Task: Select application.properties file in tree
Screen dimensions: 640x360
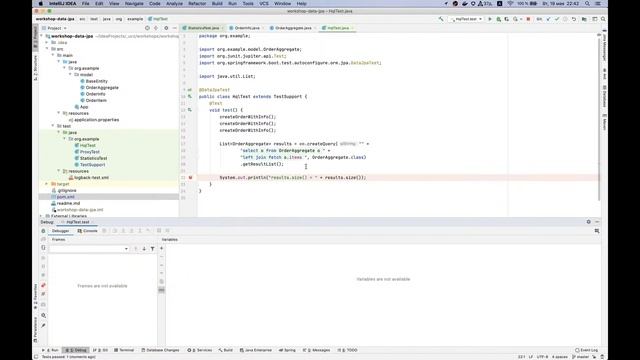Action: (x=97, y=120)
